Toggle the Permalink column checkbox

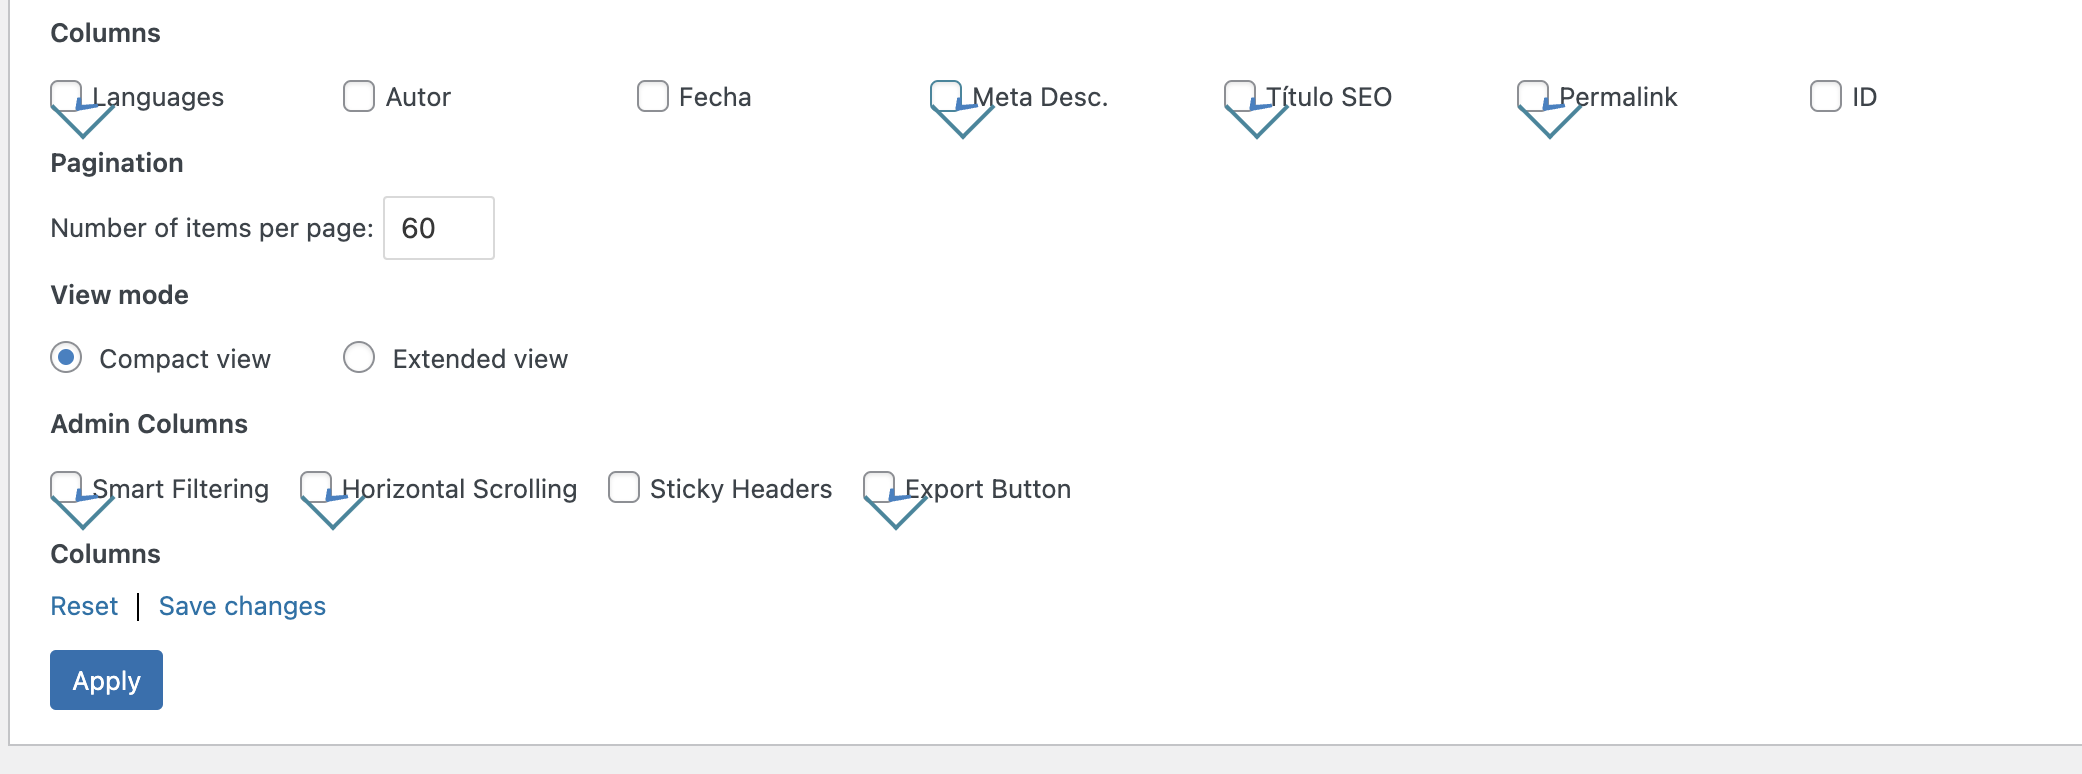[1533, 97]
